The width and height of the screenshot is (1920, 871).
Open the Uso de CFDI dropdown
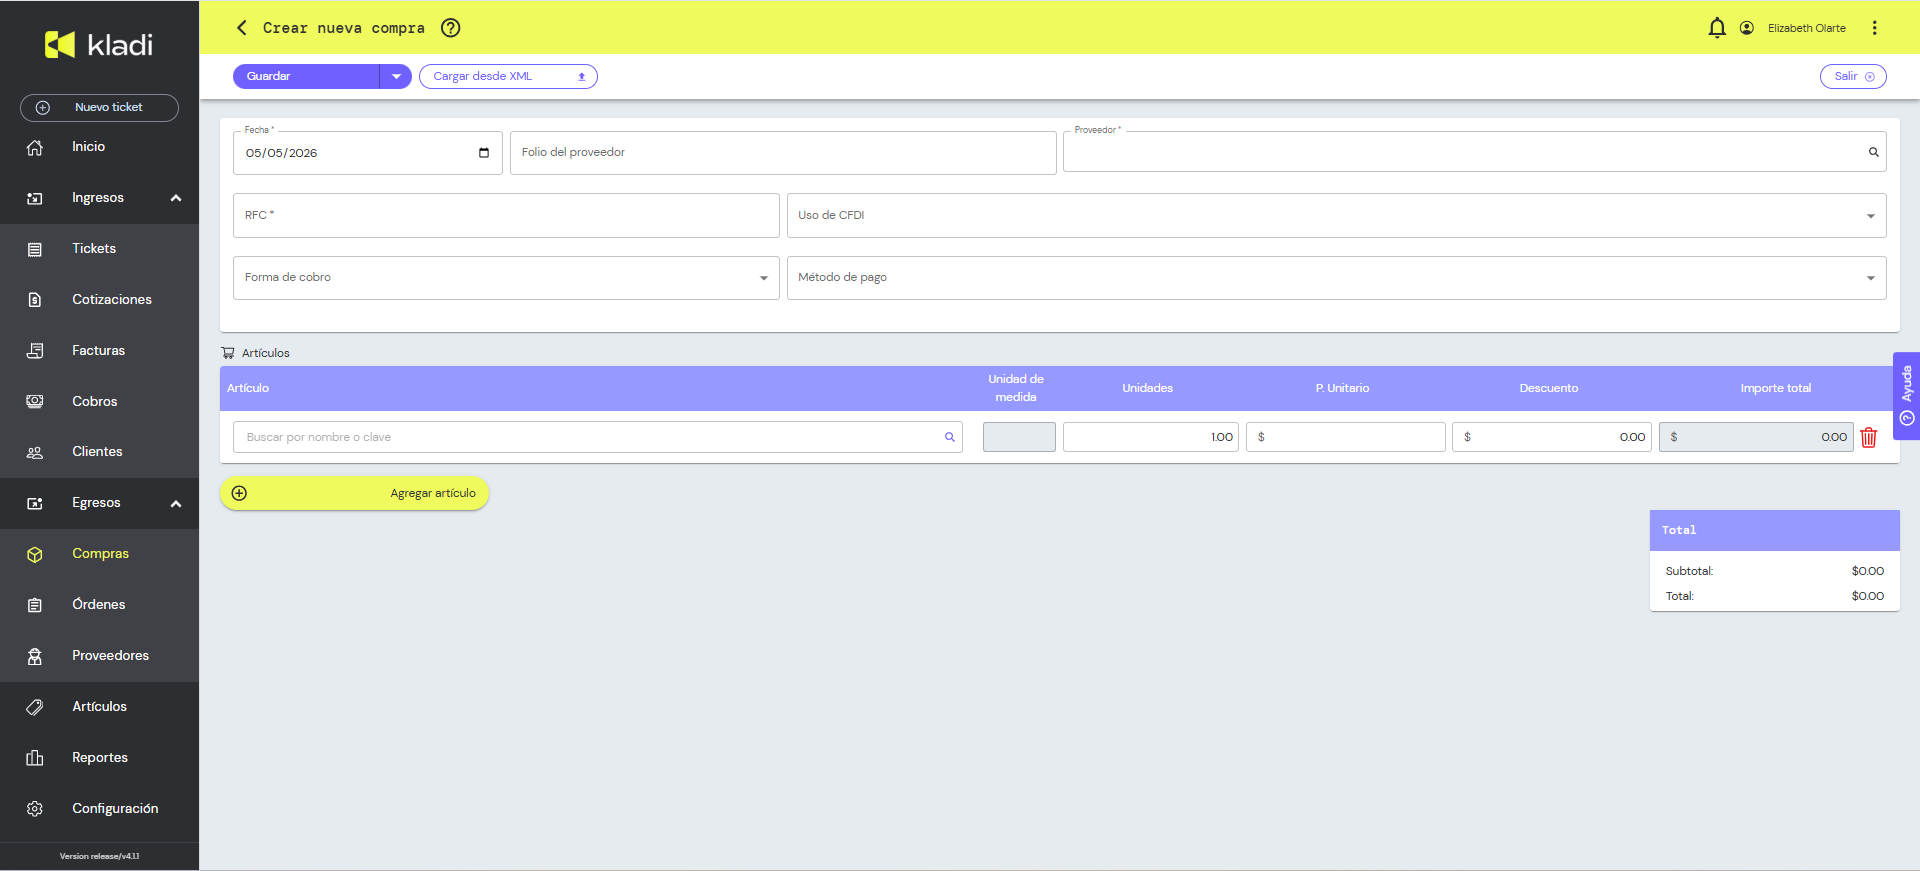1337,215
